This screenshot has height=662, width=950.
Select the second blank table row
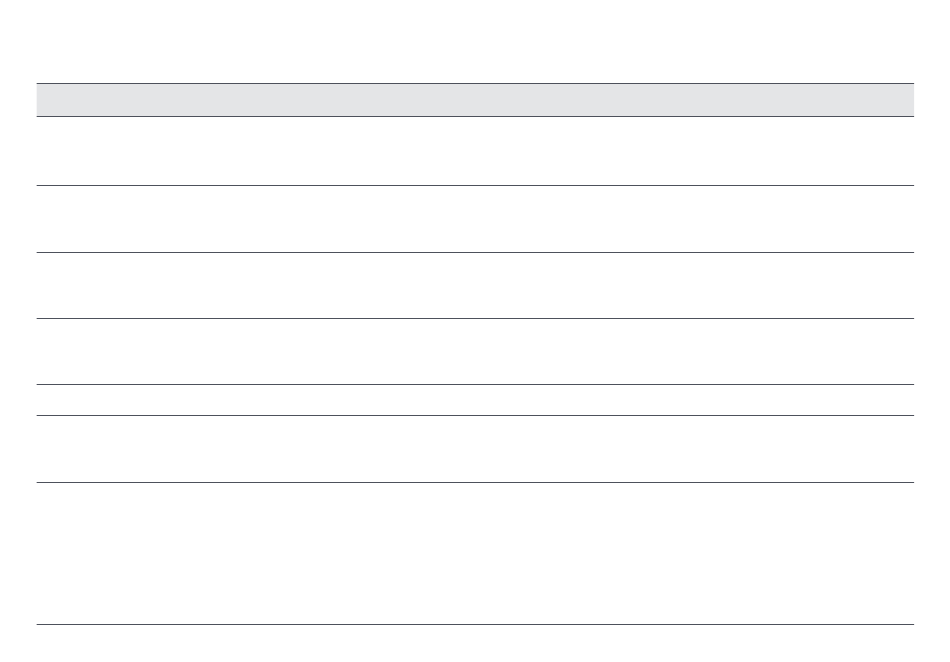(x=475, y=219)
